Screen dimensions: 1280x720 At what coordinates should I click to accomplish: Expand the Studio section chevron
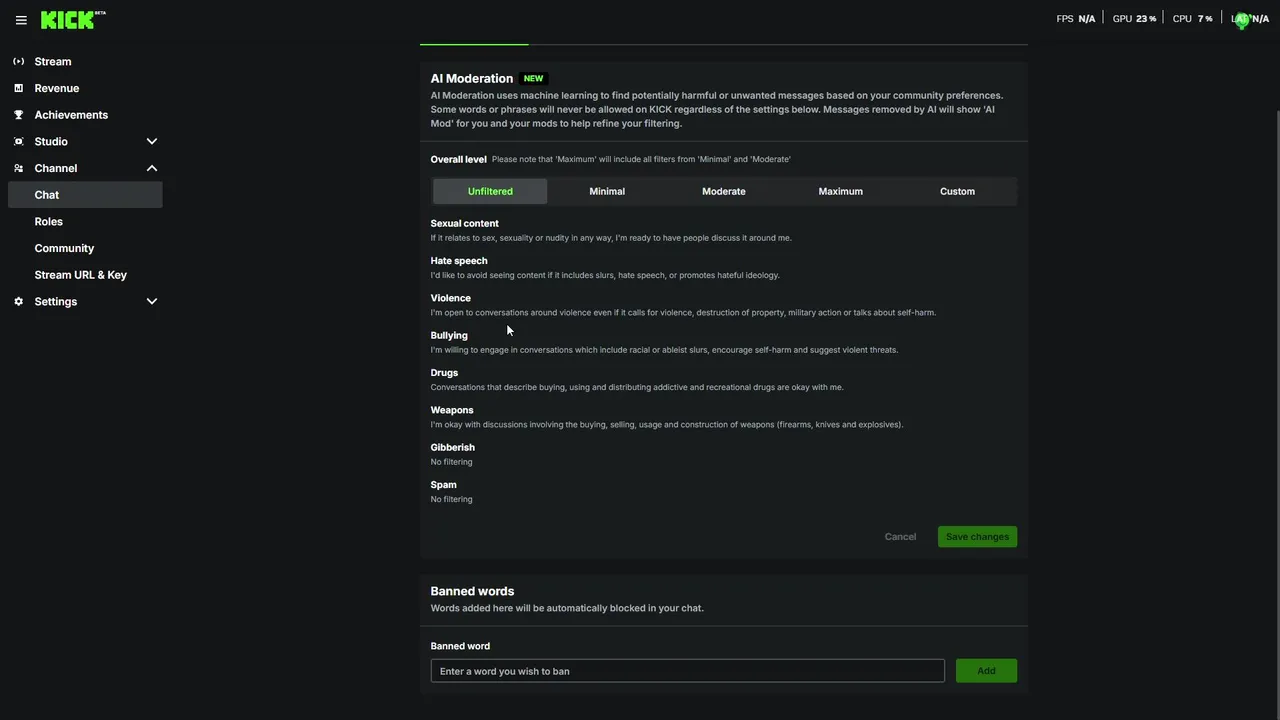152,142
